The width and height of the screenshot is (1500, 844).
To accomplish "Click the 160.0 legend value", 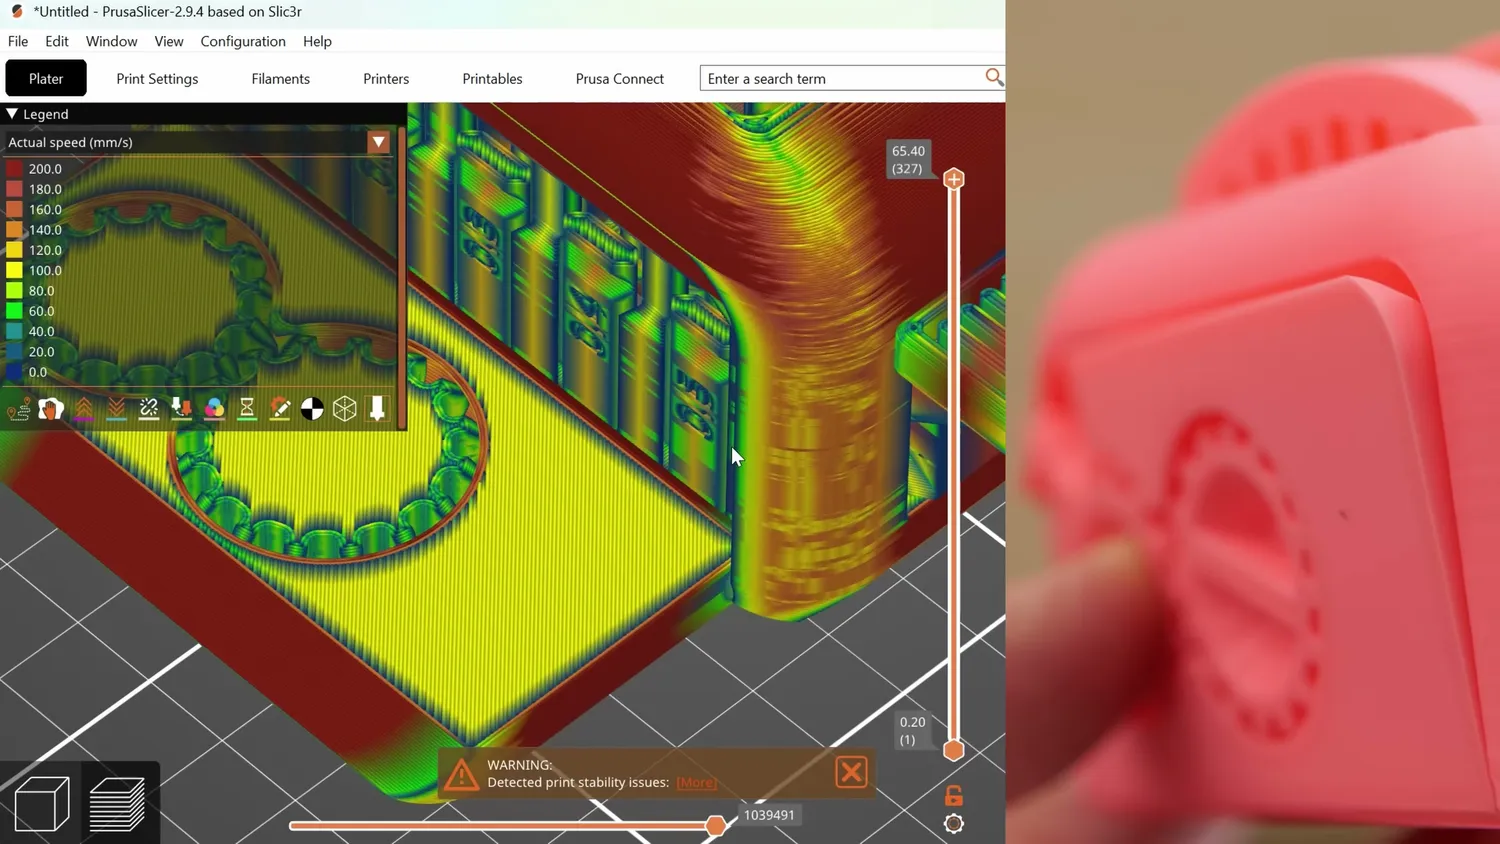I will point(45,209).
